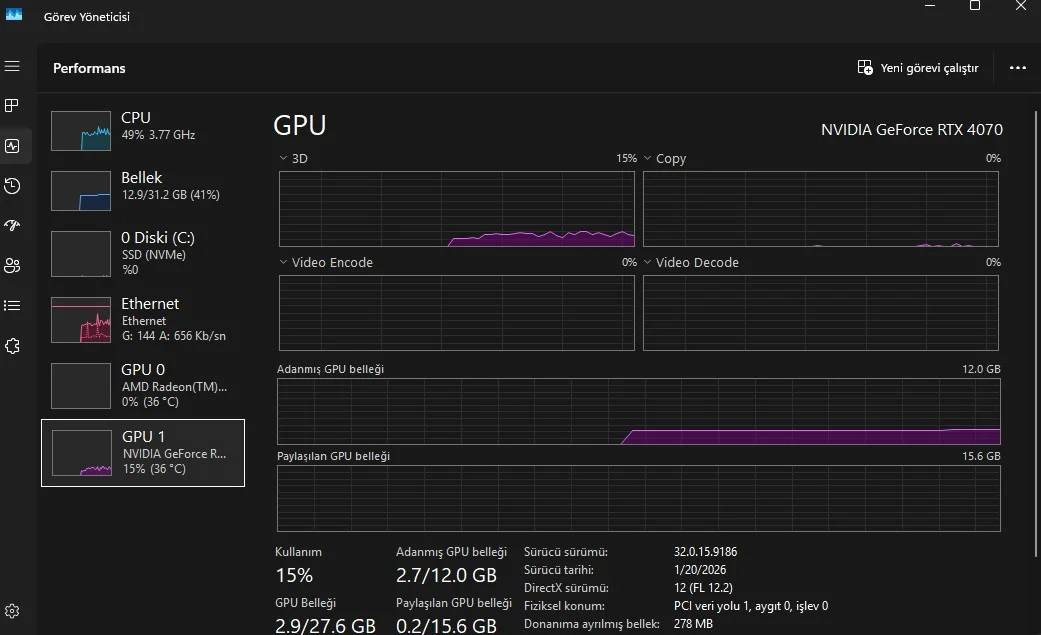Open the hamburger navigation menu

(13, 66)
